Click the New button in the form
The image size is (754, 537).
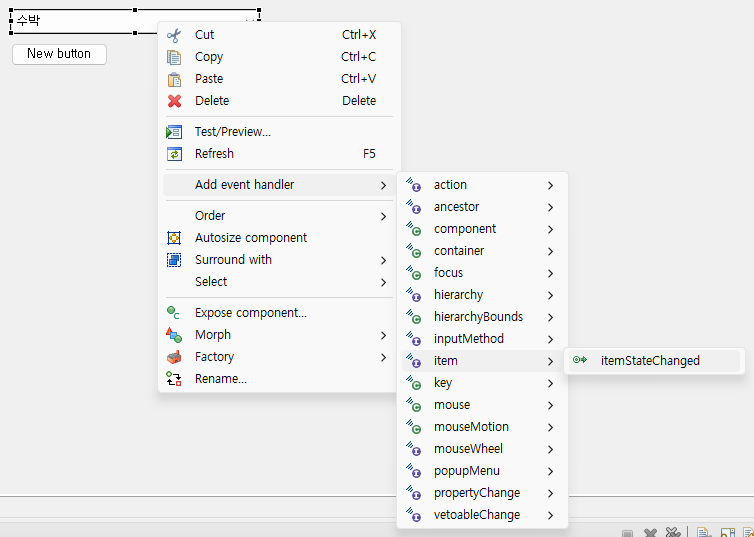click(x=59, y=54)
